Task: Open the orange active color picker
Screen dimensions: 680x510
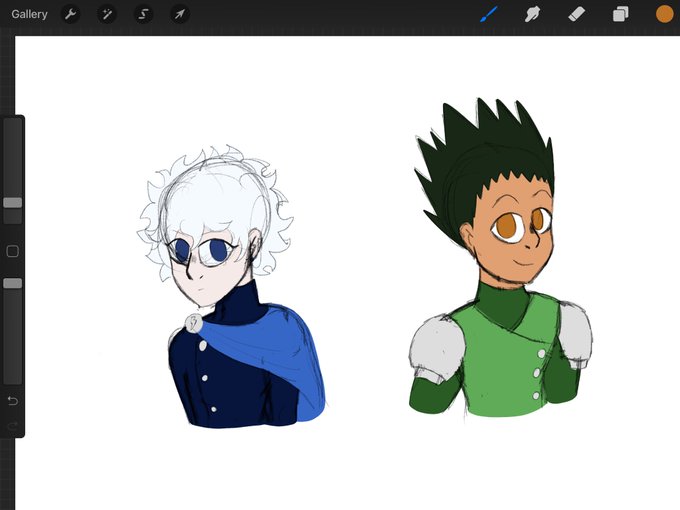Action: click(x=664, y=14)
